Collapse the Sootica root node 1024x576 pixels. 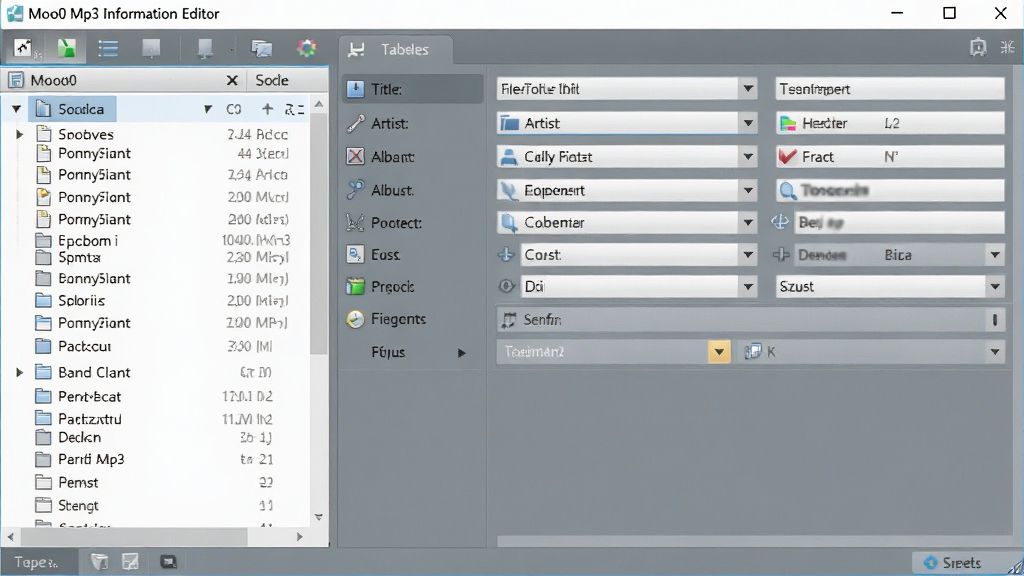click(16, 109)
